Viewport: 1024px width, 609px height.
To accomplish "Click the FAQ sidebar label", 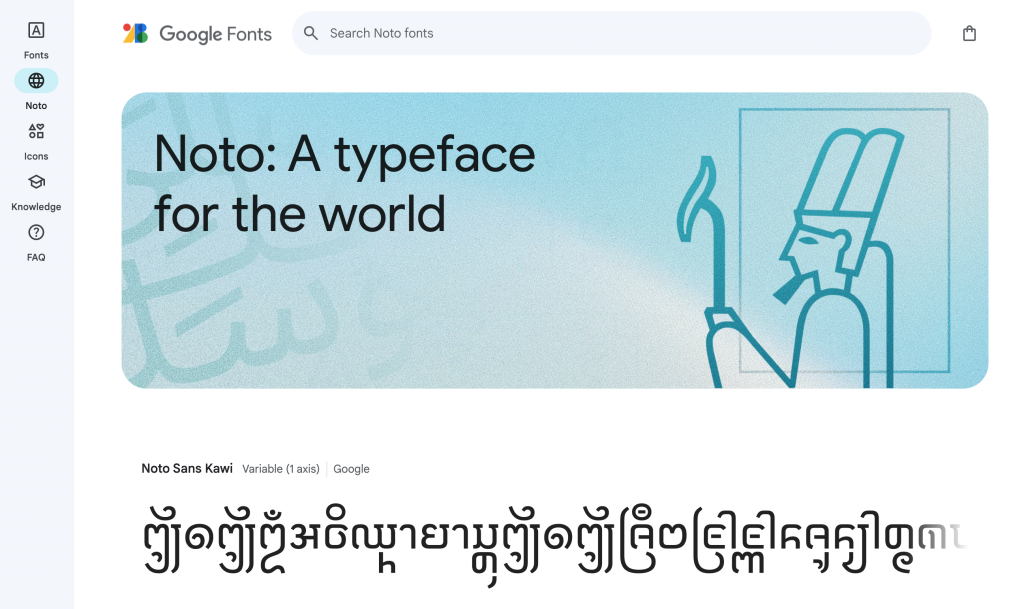I will [36, 257].
